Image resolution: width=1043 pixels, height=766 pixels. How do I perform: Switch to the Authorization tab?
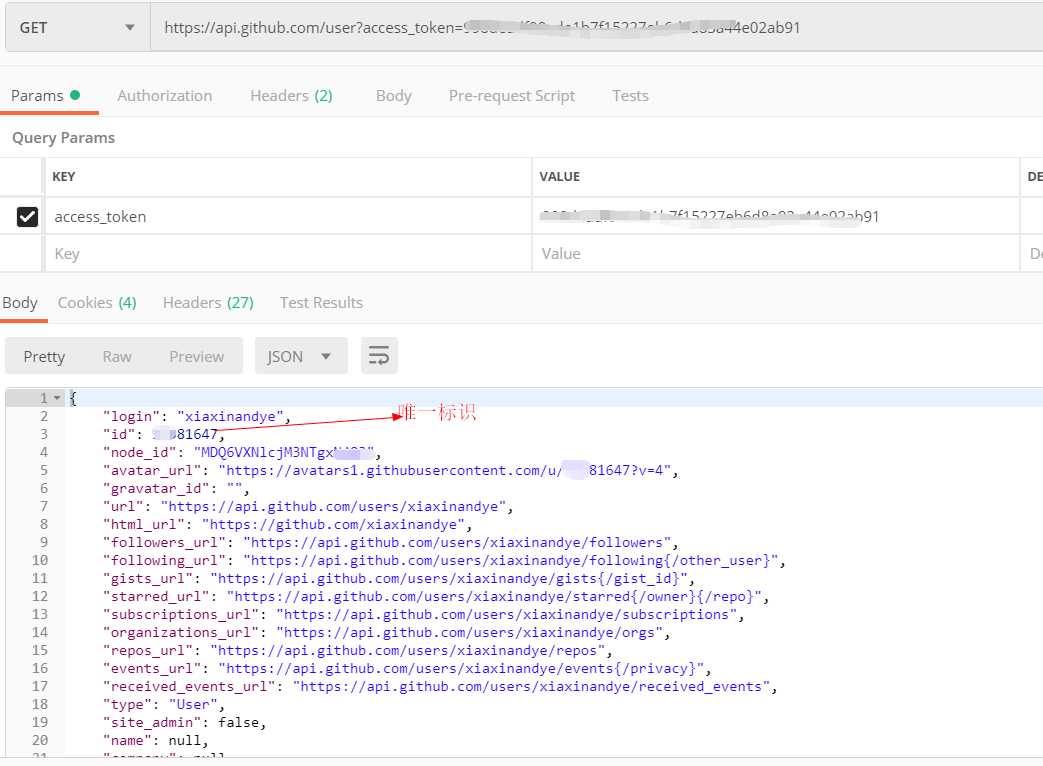click(164, 96)
